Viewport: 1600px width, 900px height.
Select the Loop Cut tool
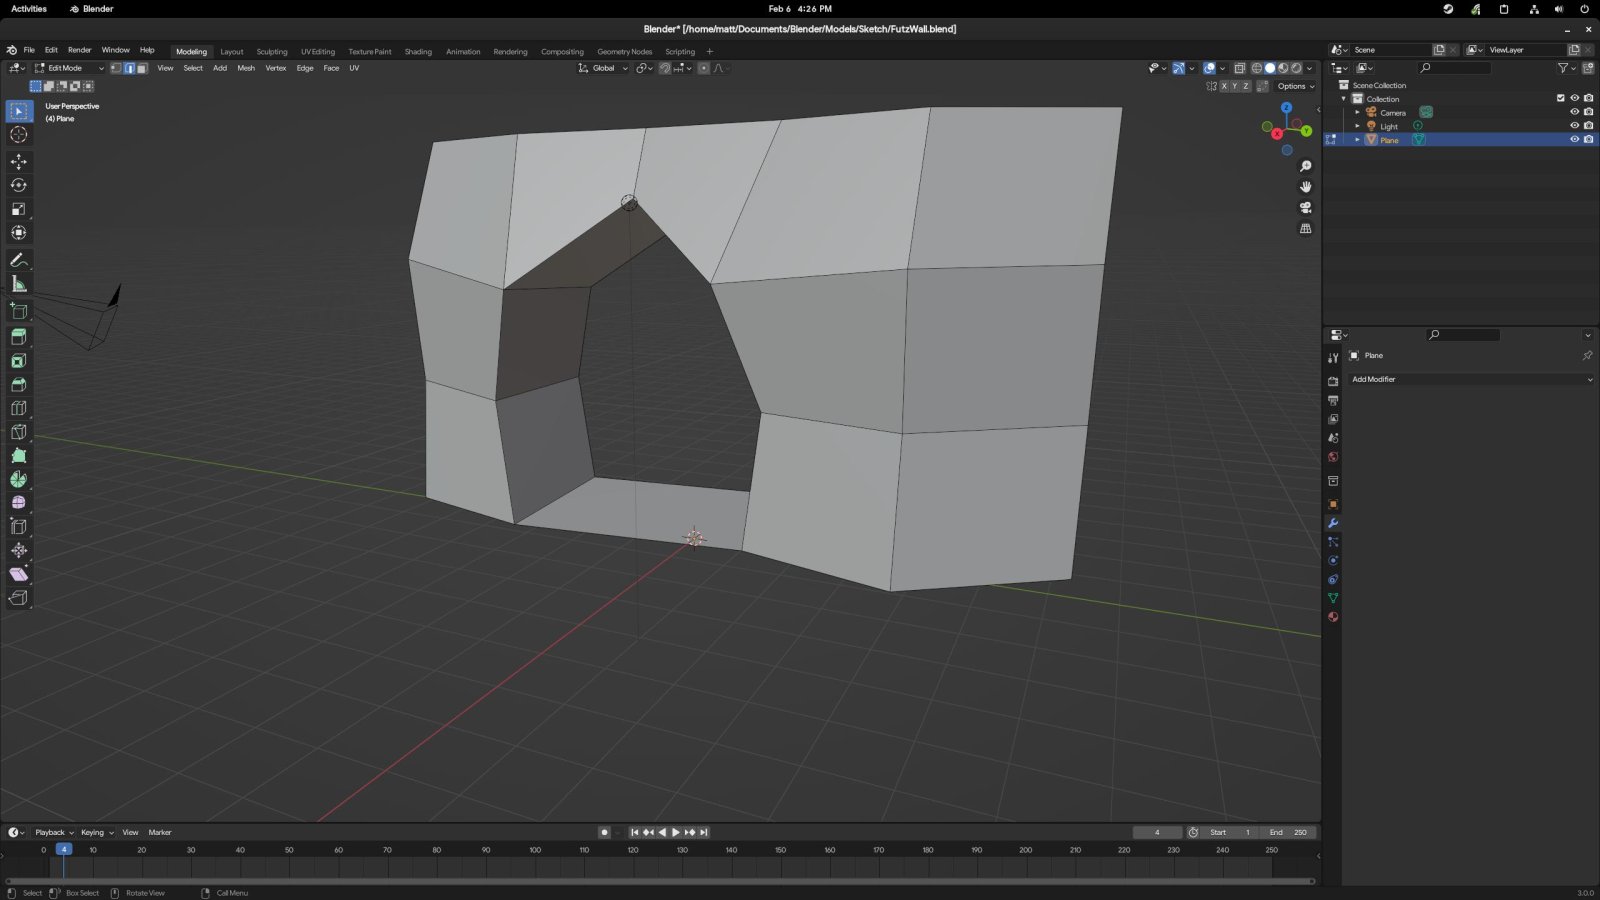18,408
